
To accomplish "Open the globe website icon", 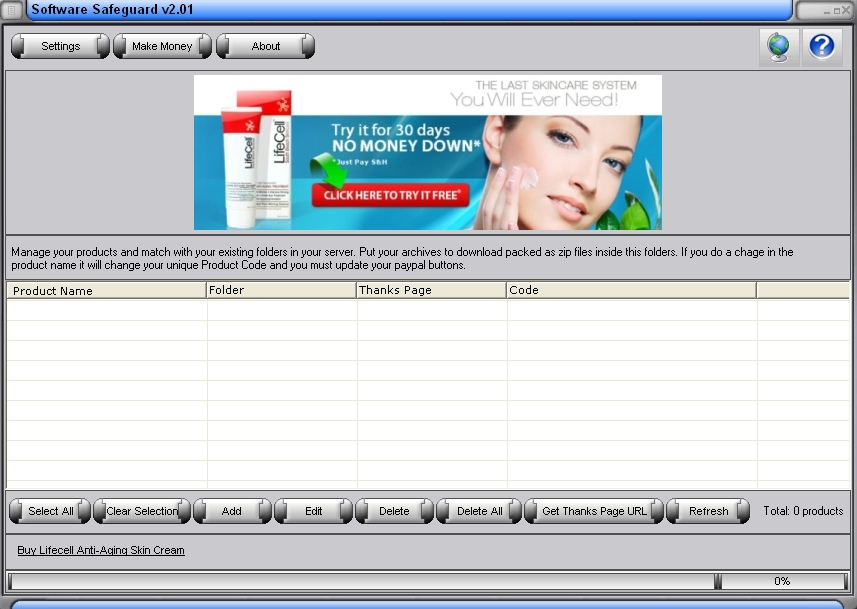I will [779, 48].
